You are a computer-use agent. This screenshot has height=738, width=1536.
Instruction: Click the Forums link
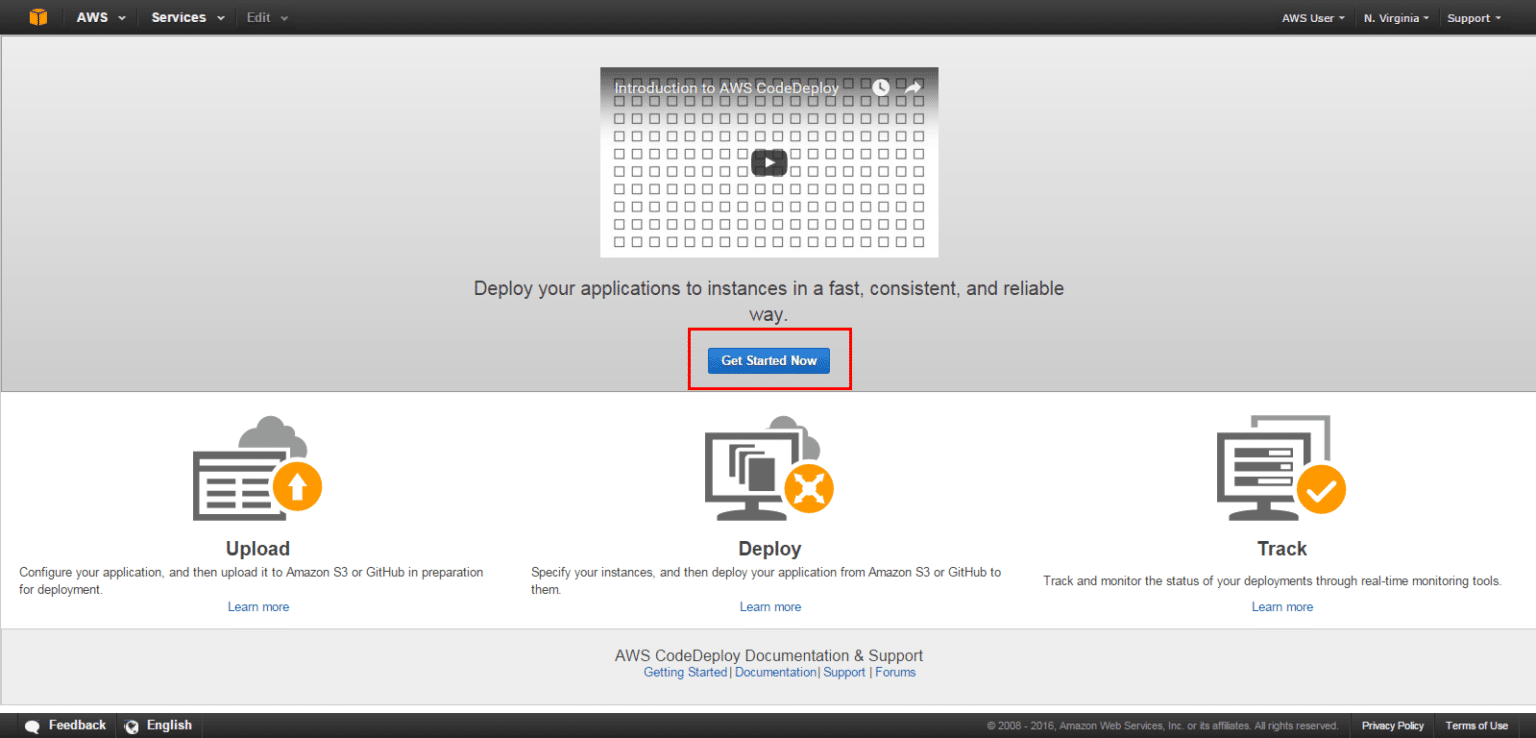[895, 672]
